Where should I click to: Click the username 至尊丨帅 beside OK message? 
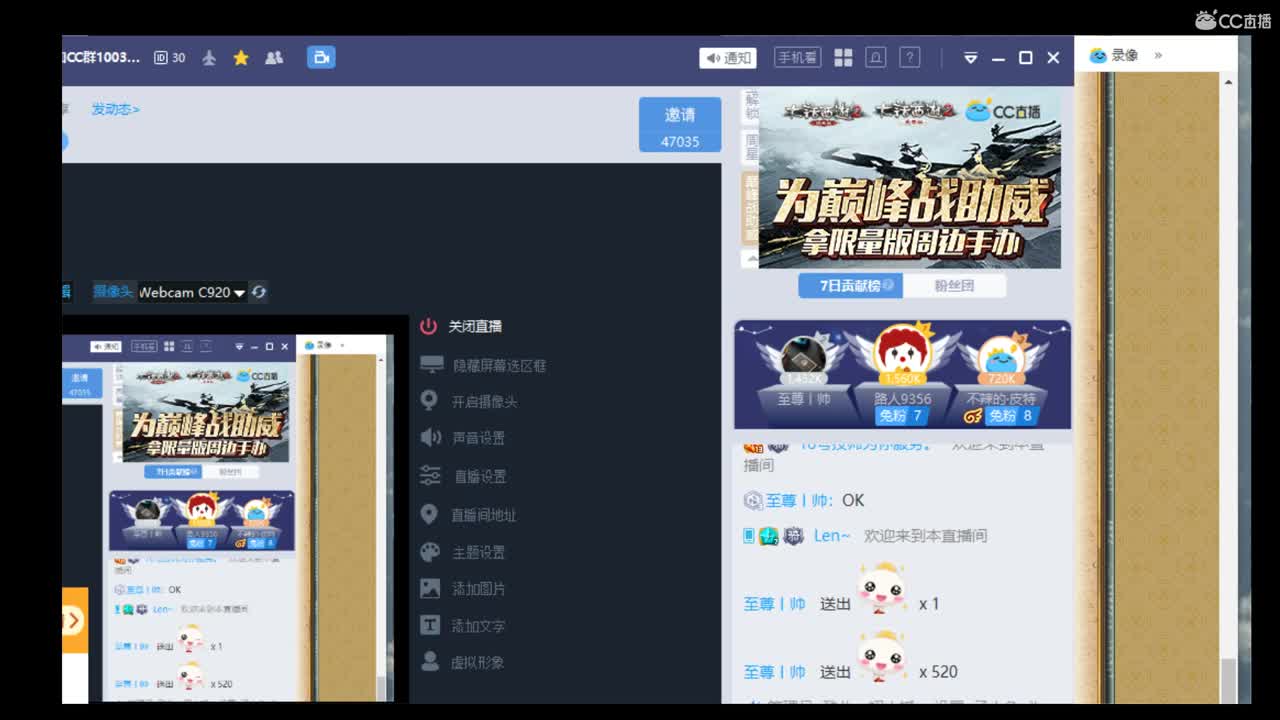coord(801,500)
